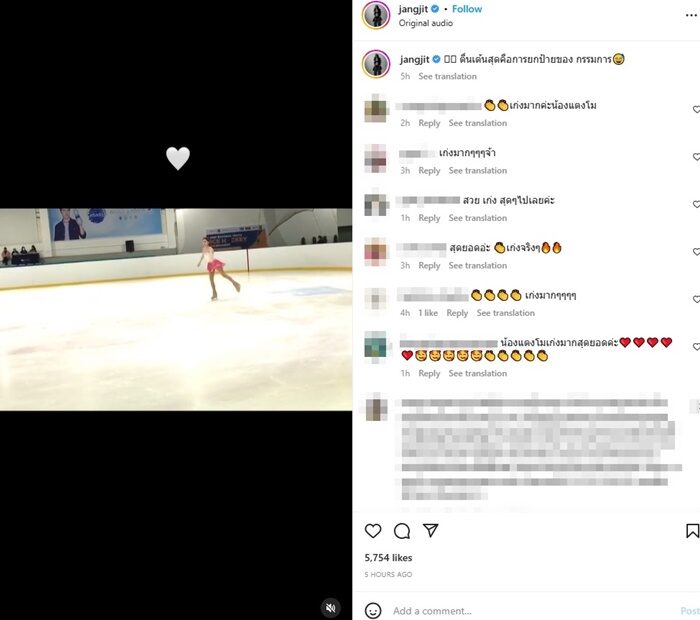Unmute video using speaker icon
This screenshot has width=700, height=620.
tap(331, 608)
